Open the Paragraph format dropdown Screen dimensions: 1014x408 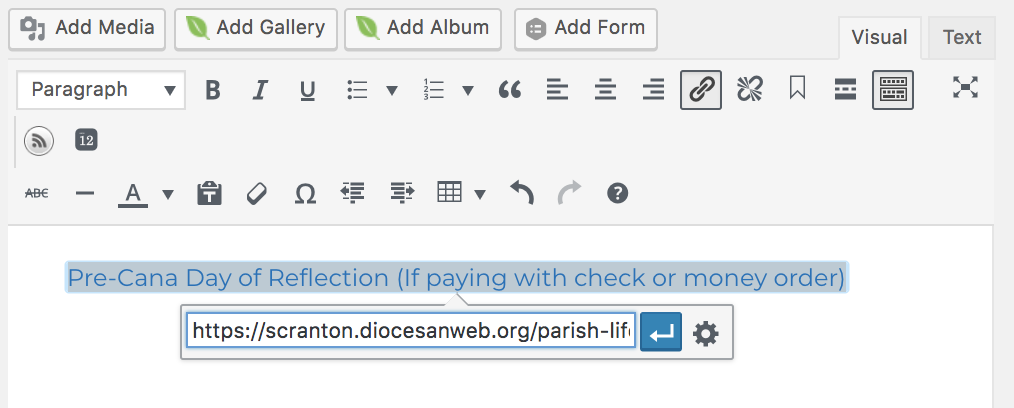pyautogui.click(x=100, y=90)
